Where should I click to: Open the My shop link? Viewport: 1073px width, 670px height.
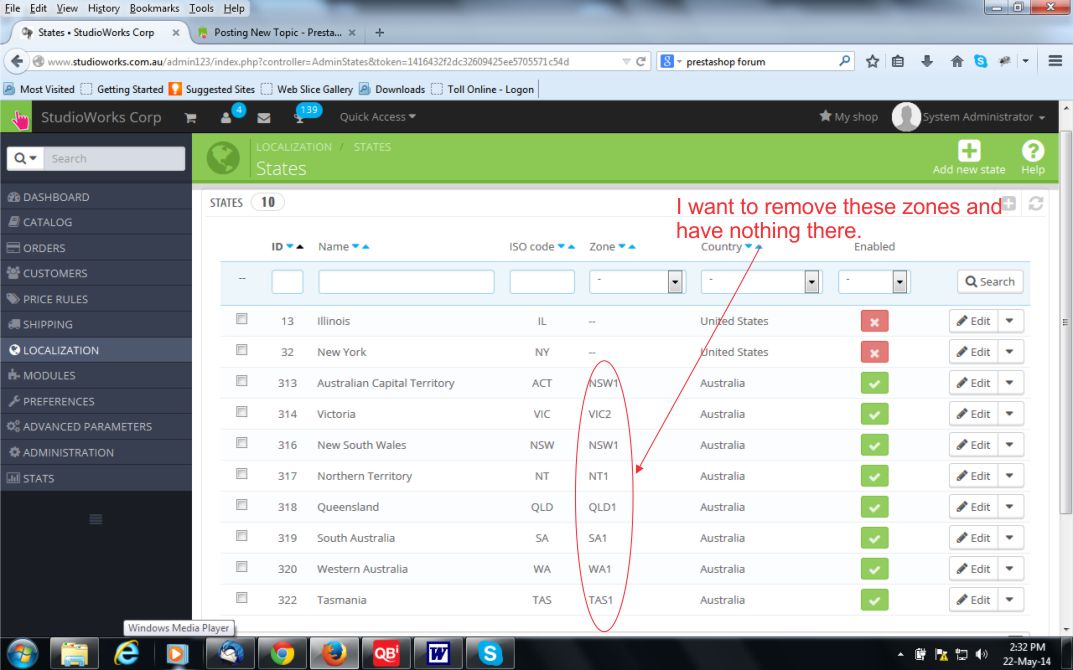(x=849, y=116)
